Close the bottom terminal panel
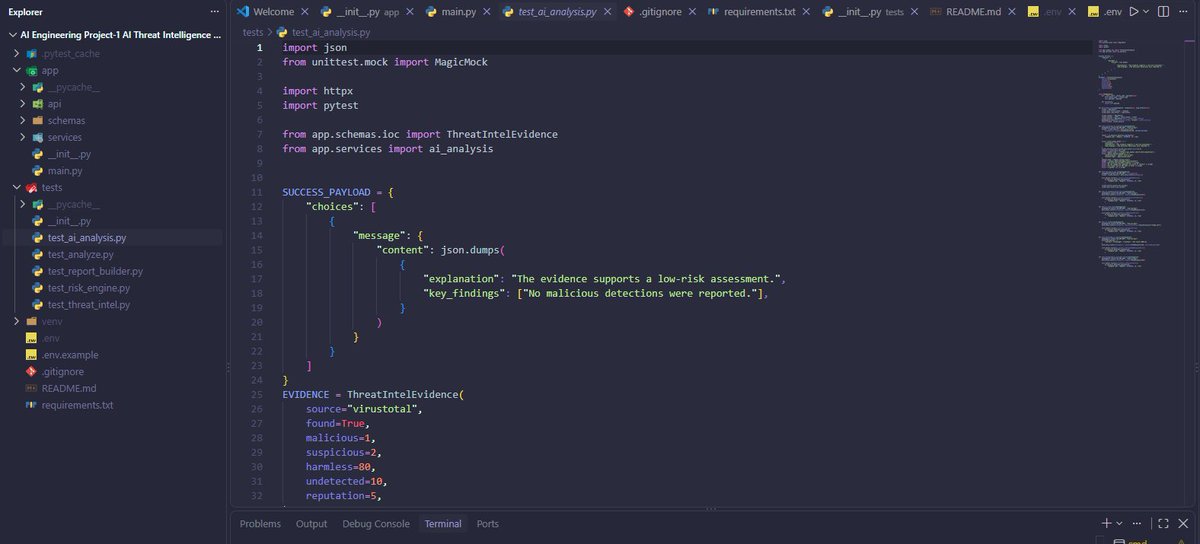The image size is (1200, 544). (1185, 523)
